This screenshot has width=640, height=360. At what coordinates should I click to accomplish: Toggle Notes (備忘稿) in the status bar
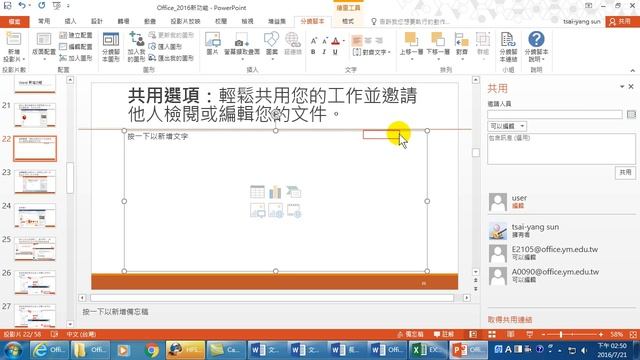pyautogui.click(x=411, y=334)
